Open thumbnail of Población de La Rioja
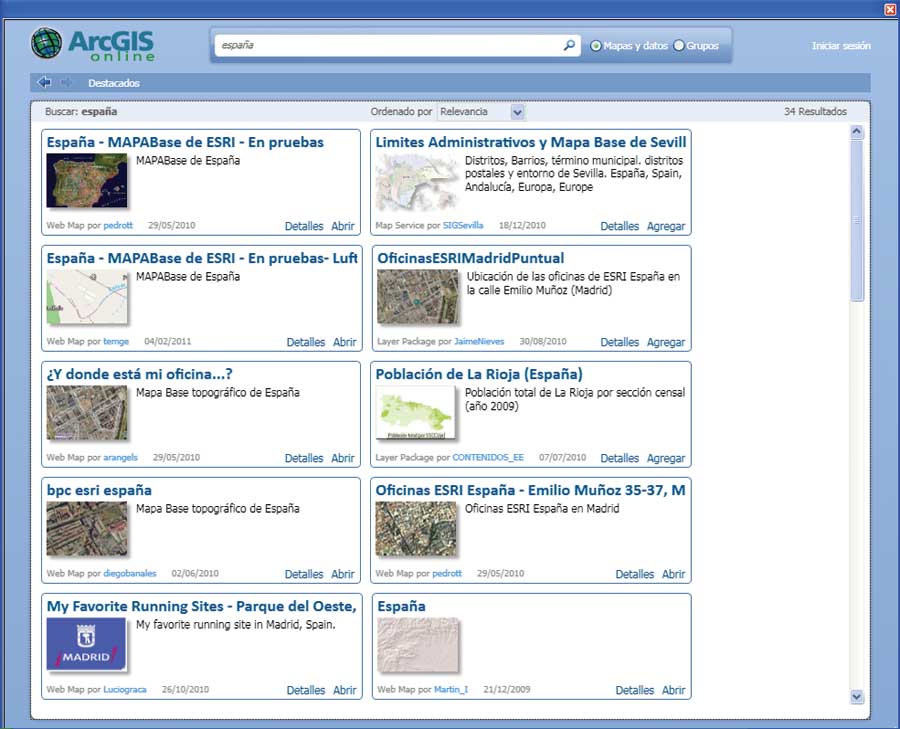900x729 pixels. (416, 413)
